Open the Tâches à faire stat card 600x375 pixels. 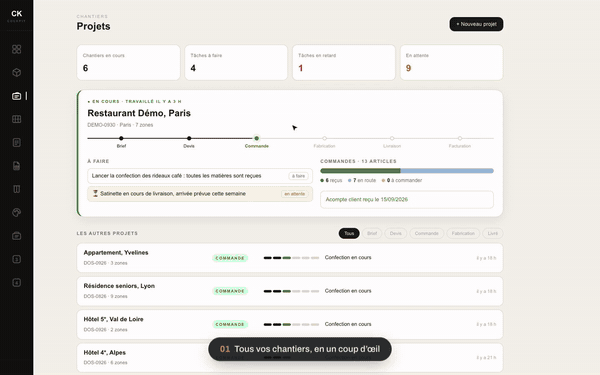coord(236,62)
